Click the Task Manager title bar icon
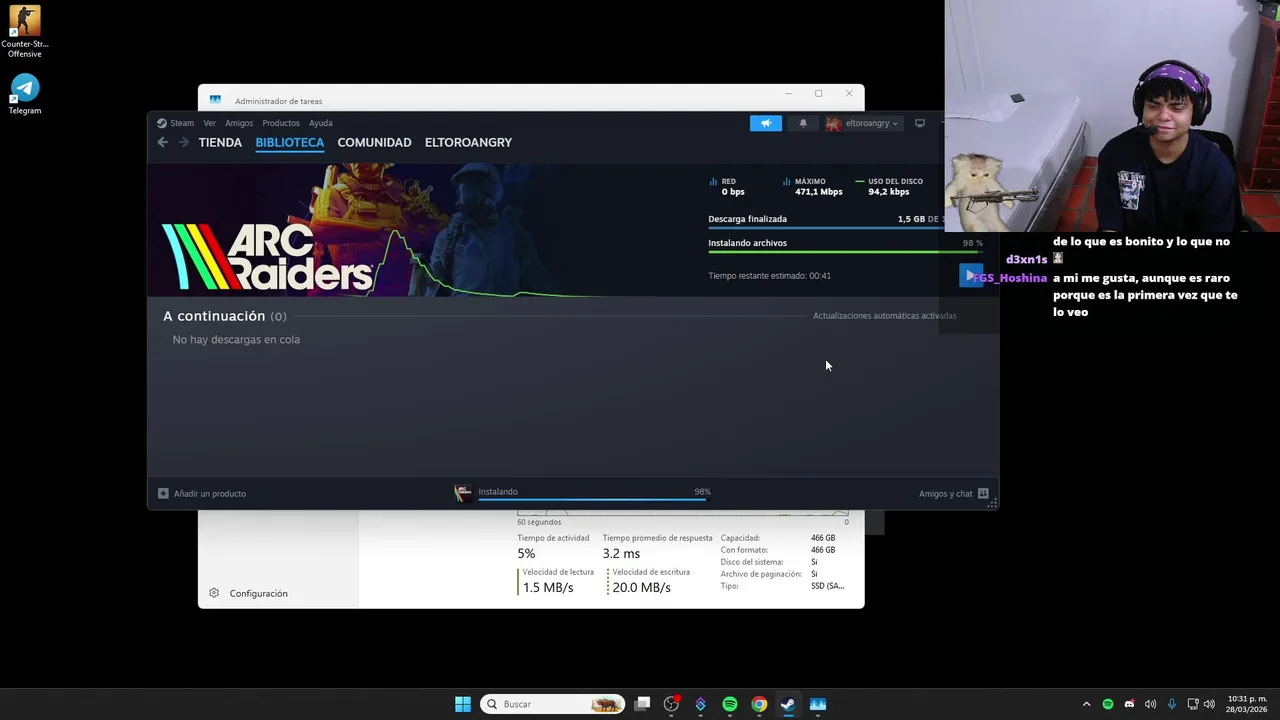The width and height of the screenshot is (1280, 720). pos(215,100)
